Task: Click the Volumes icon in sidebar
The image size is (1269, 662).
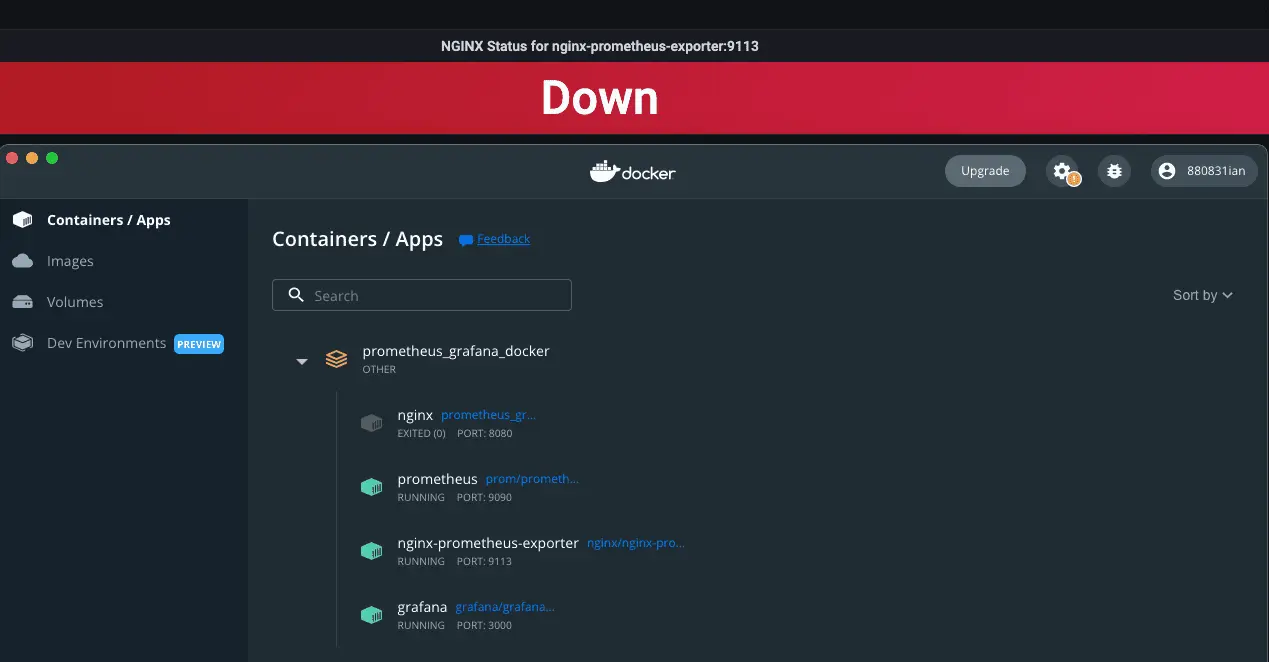Action: click(22, 302)
